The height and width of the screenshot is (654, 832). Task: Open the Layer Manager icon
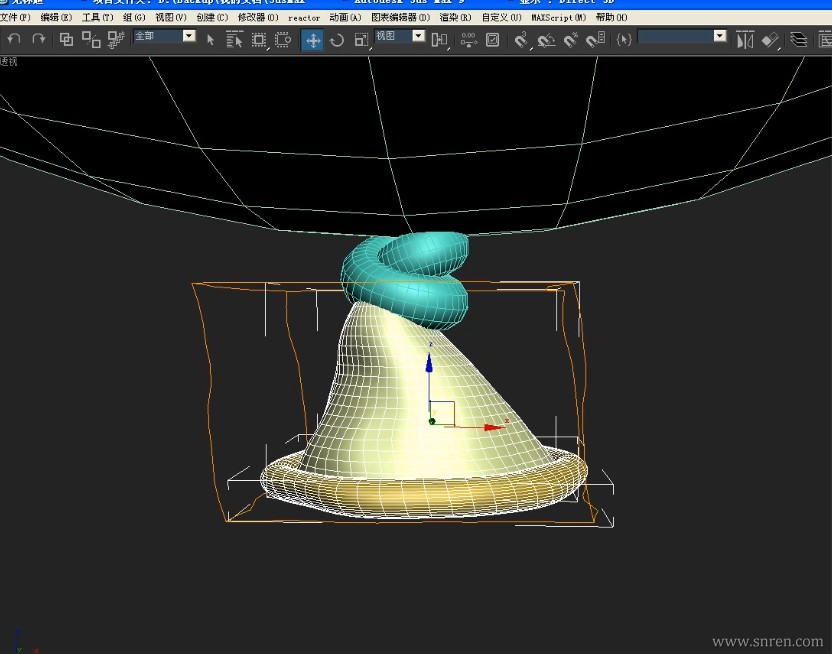point(799,39)
